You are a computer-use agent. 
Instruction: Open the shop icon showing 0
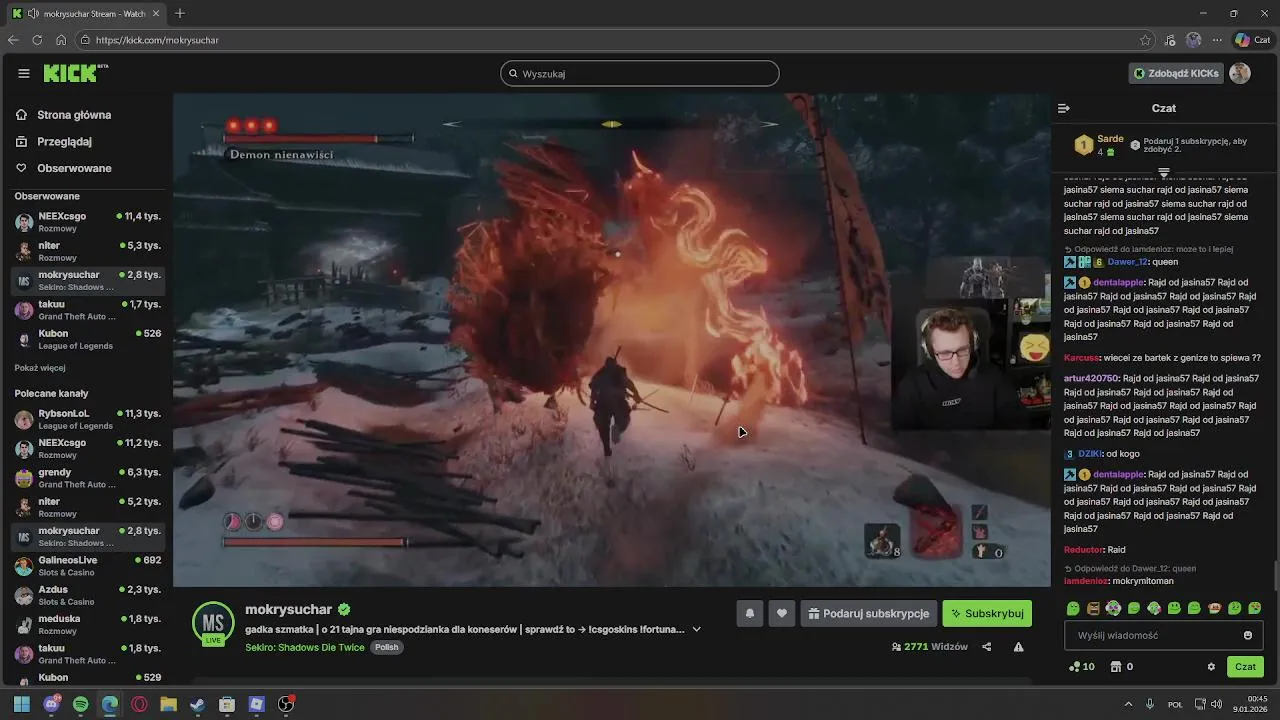tap(1122, 667)
